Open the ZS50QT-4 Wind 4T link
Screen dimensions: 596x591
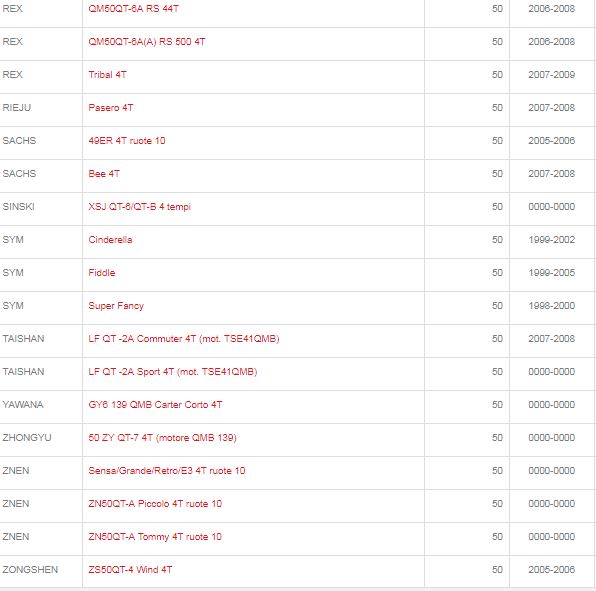[130, 570]
